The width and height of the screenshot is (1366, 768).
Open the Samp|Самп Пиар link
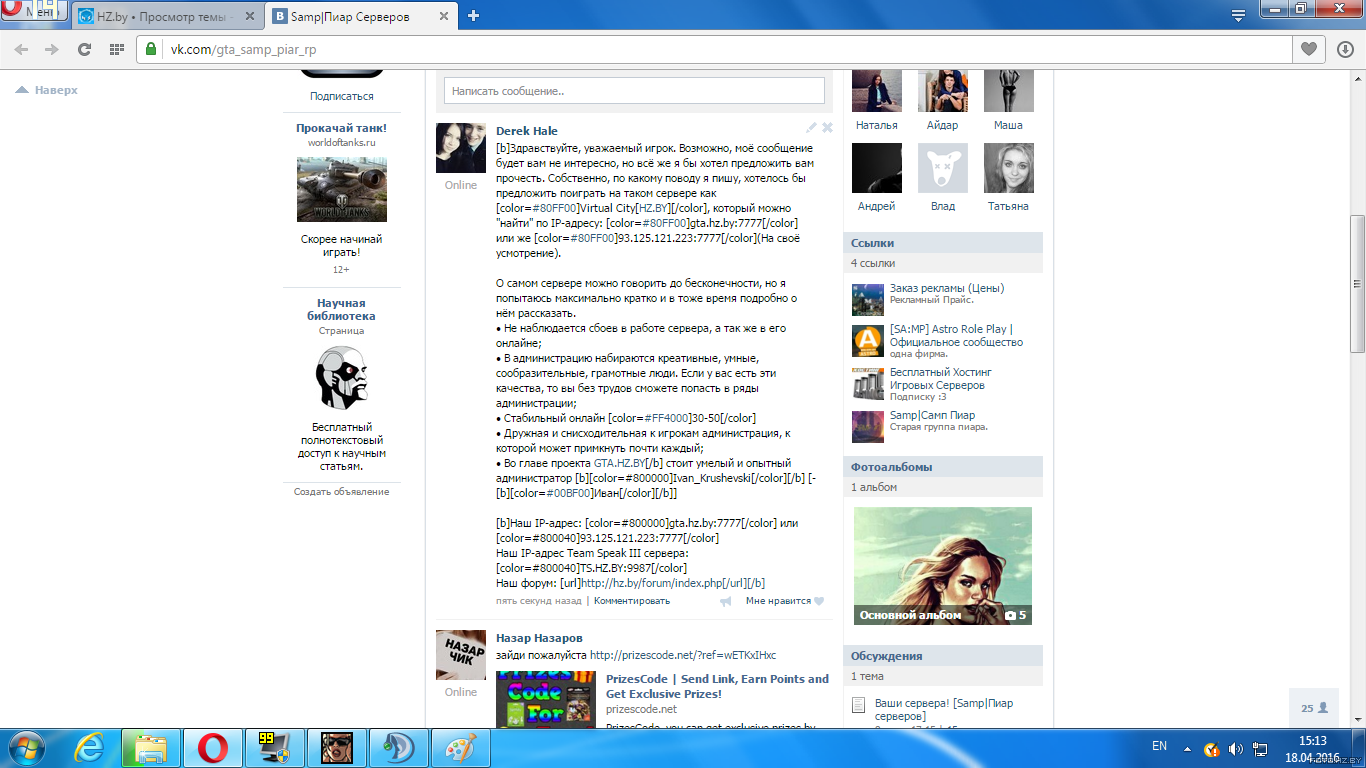(x=932, y=415)
